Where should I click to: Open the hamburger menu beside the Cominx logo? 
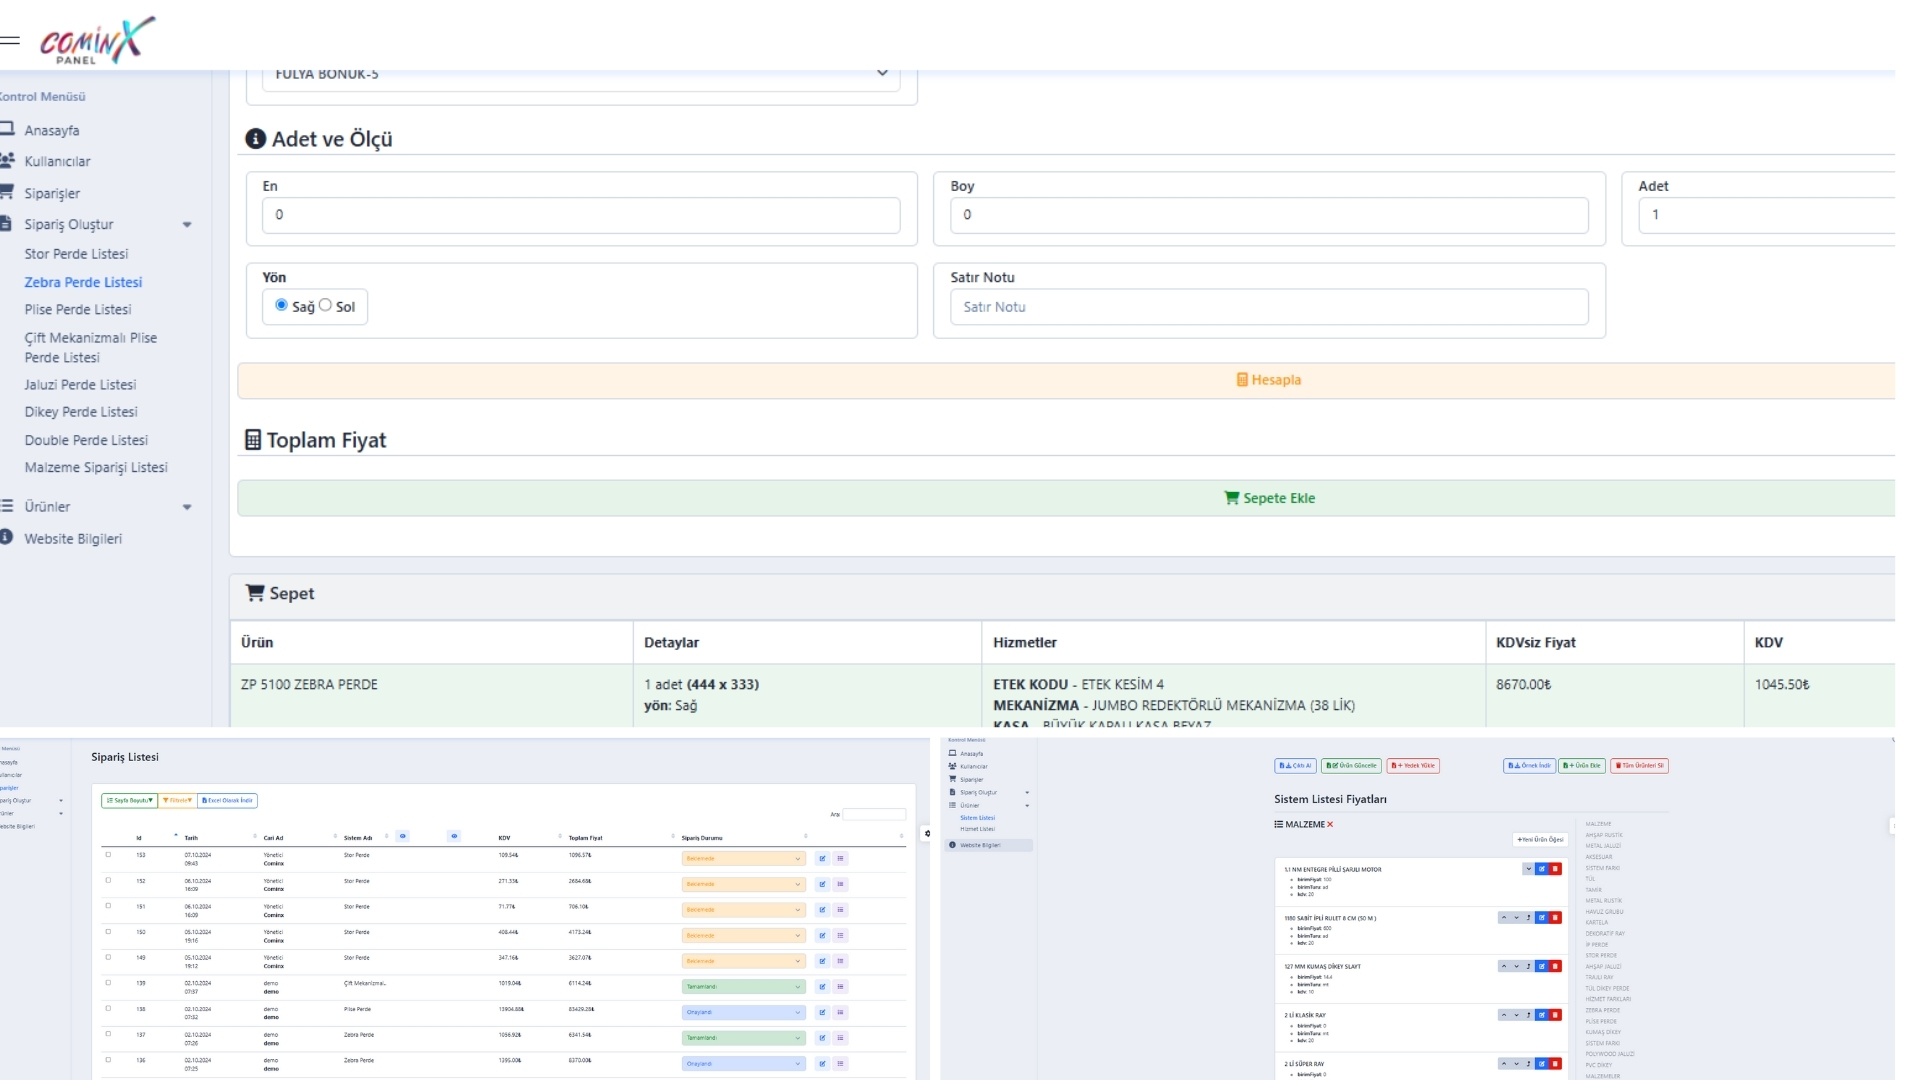click(9, 41)
